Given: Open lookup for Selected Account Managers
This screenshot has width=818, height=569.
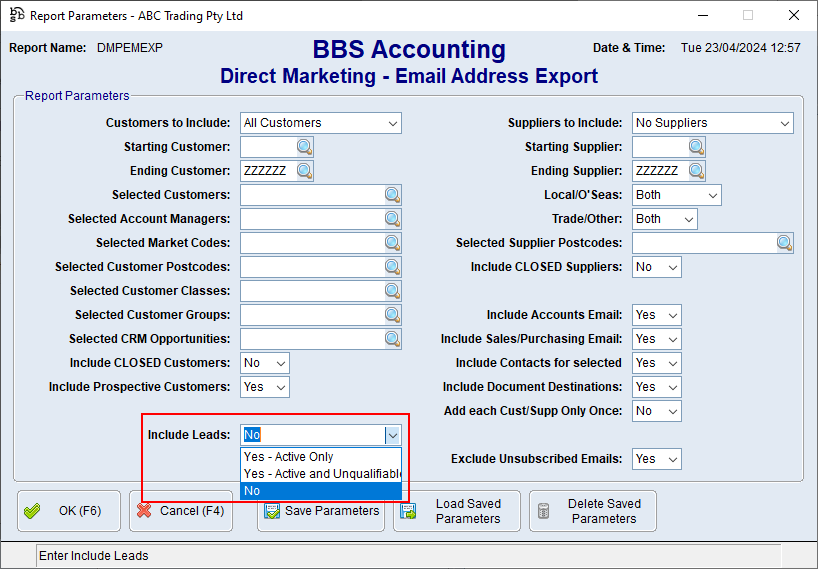Looking at the screenshot, I should [392, 219].
